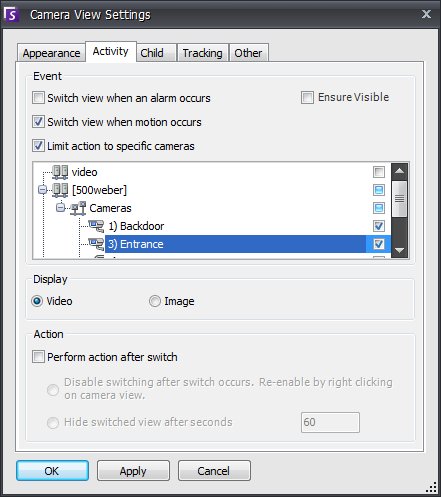This screenshot has width=441, height=497.
Task: Click the camera list scroll down arrow
Action: point(399,250)
